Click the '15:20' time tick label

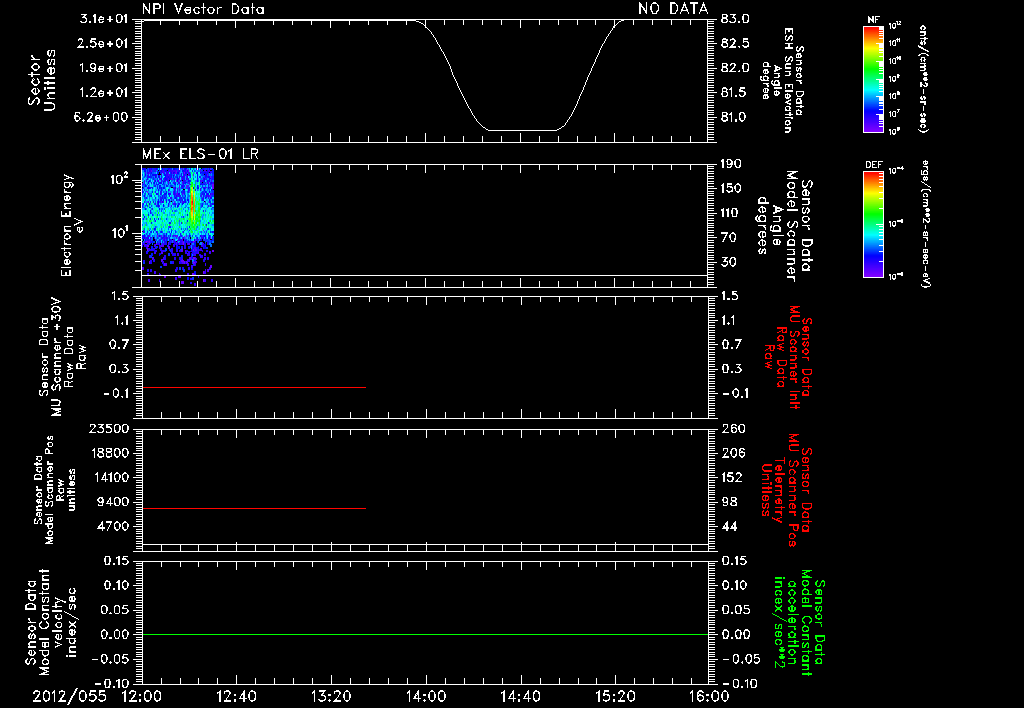(615, 696)
